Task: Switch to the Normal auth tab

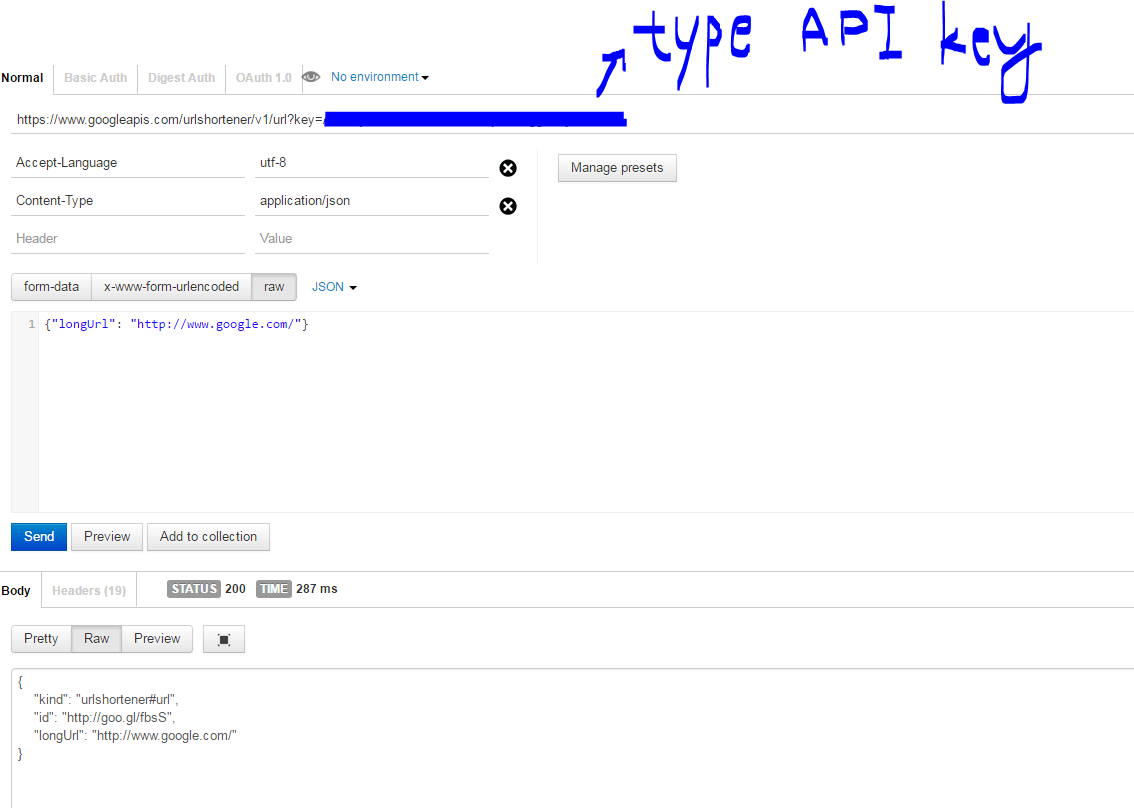Action: tap(22, 78)
